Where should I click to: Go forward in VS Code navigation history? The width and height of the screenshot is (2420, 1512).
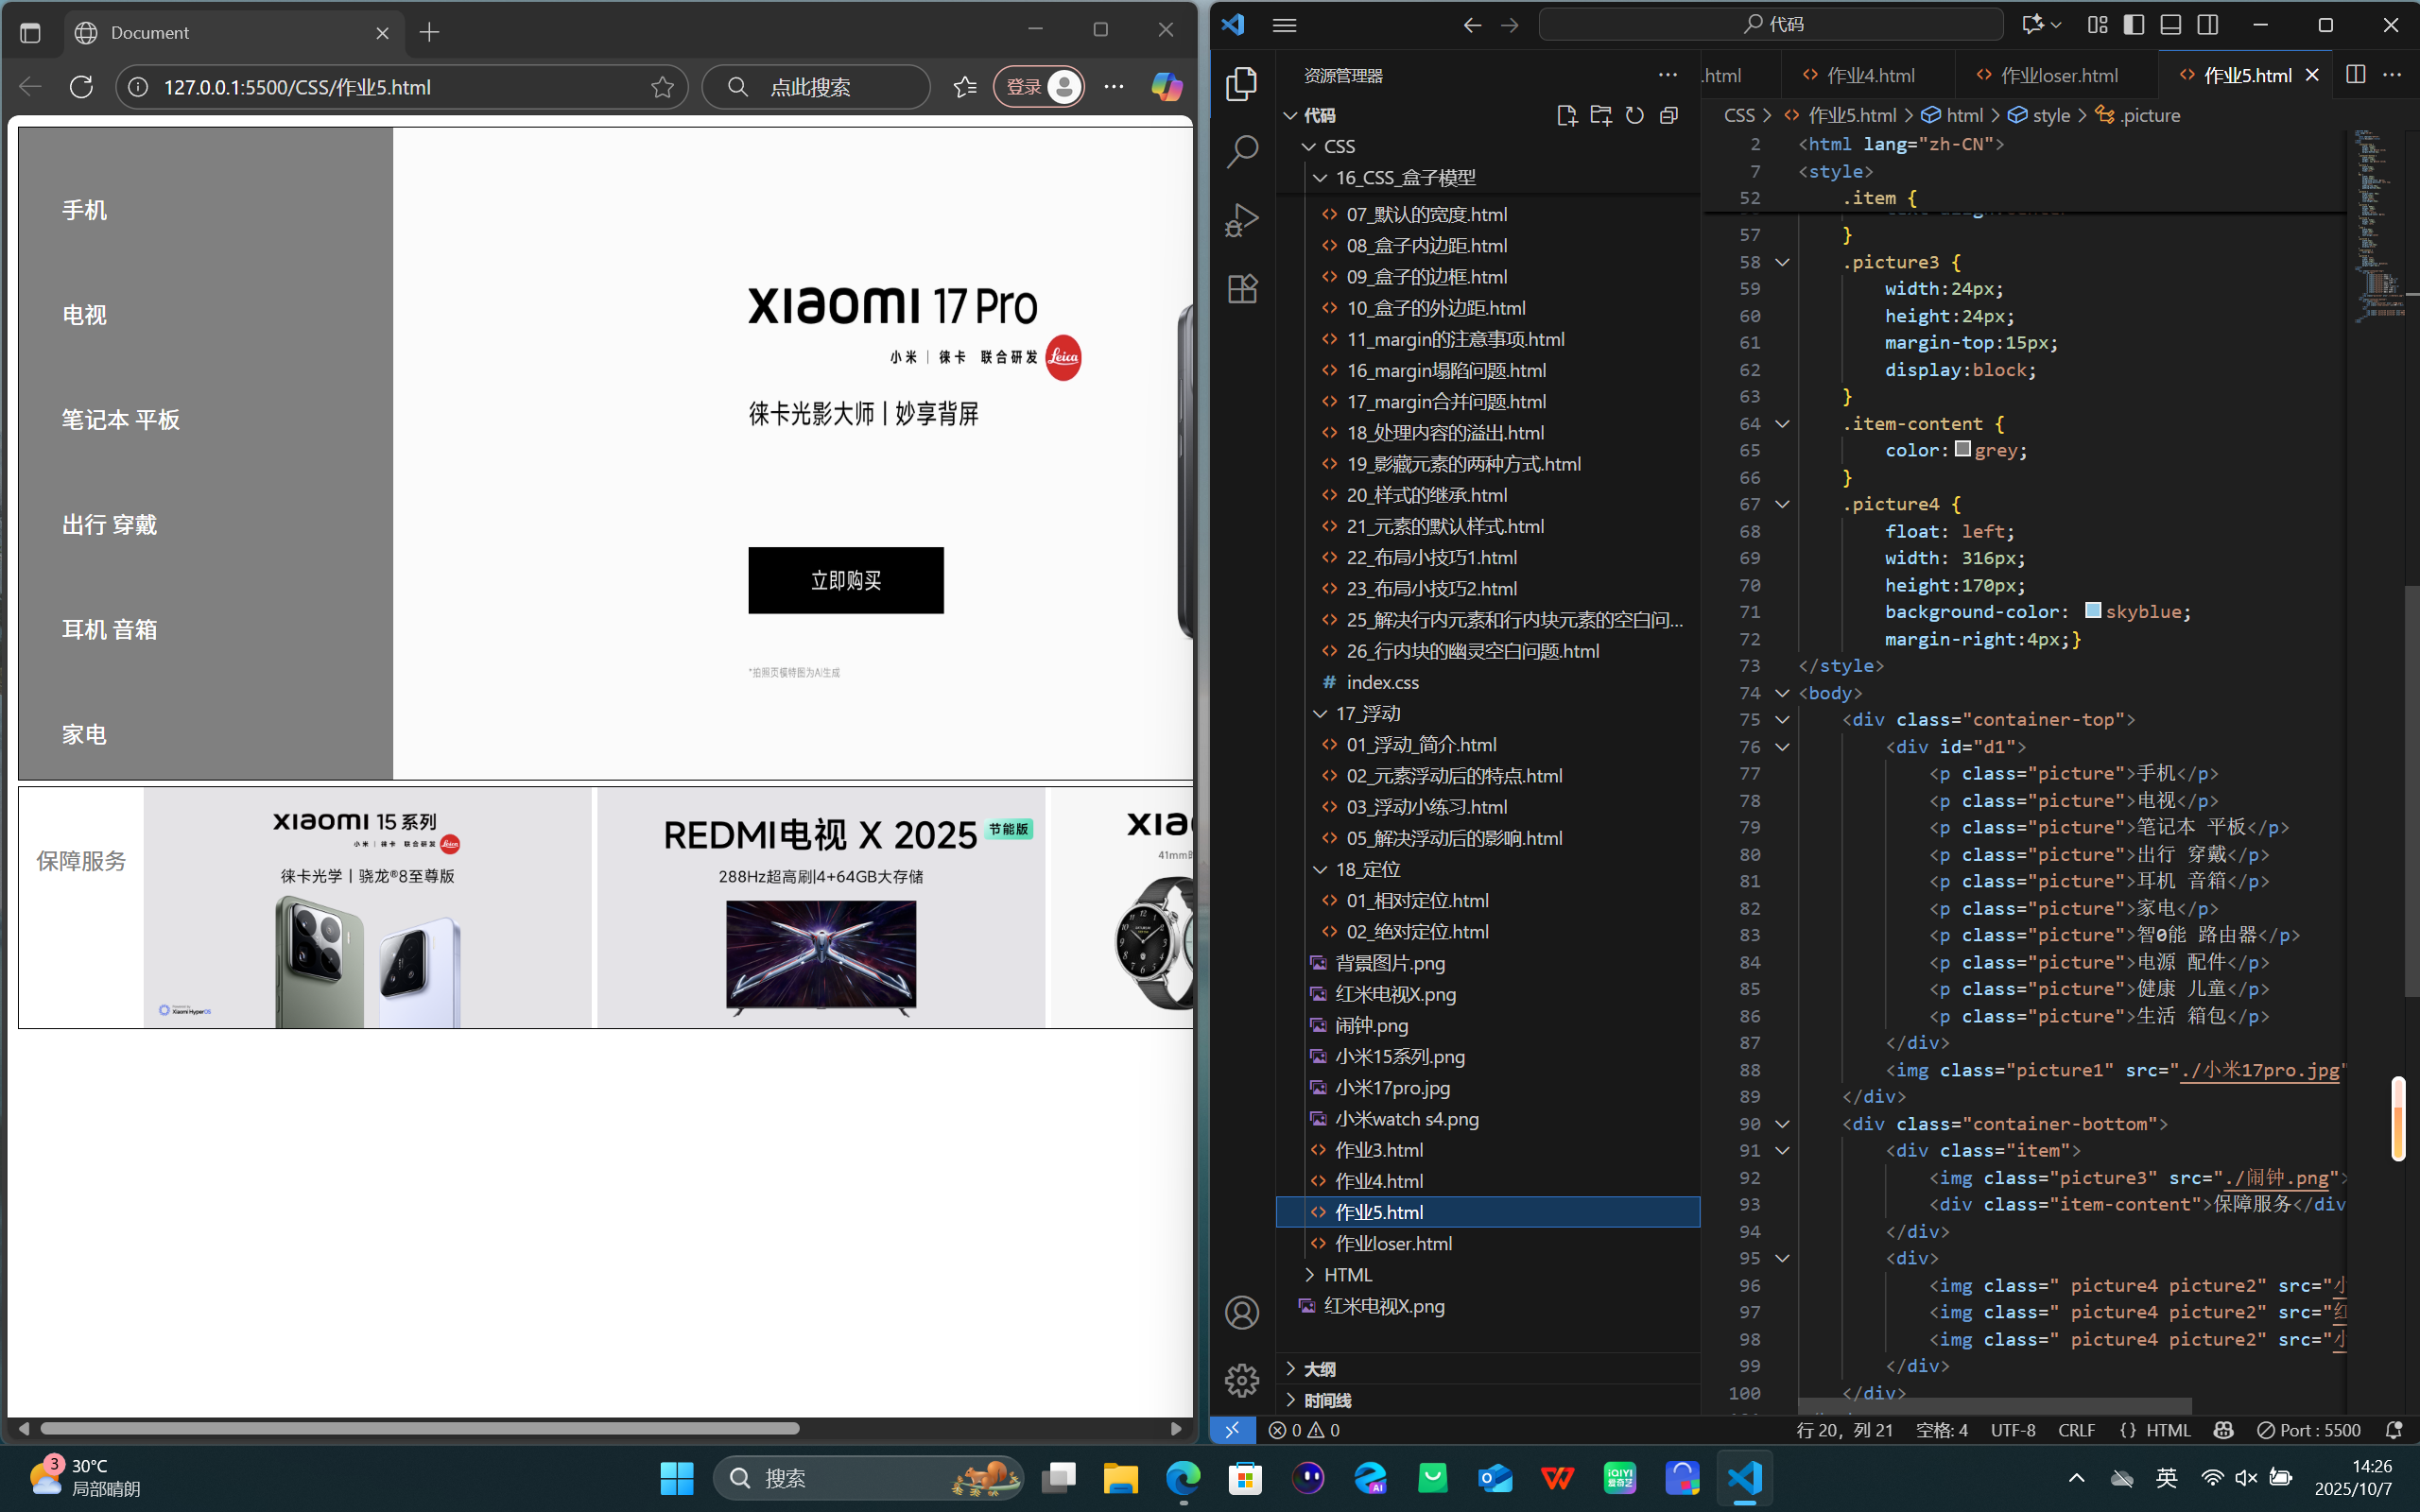1510,25
